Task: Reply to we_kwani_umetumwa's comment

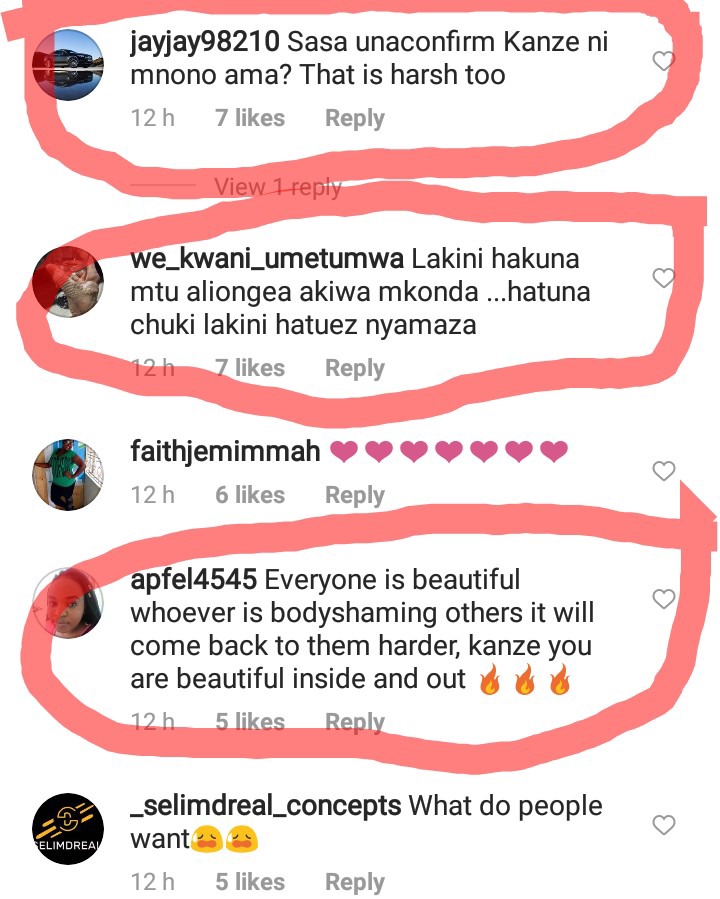Action: tap(355, 368)
